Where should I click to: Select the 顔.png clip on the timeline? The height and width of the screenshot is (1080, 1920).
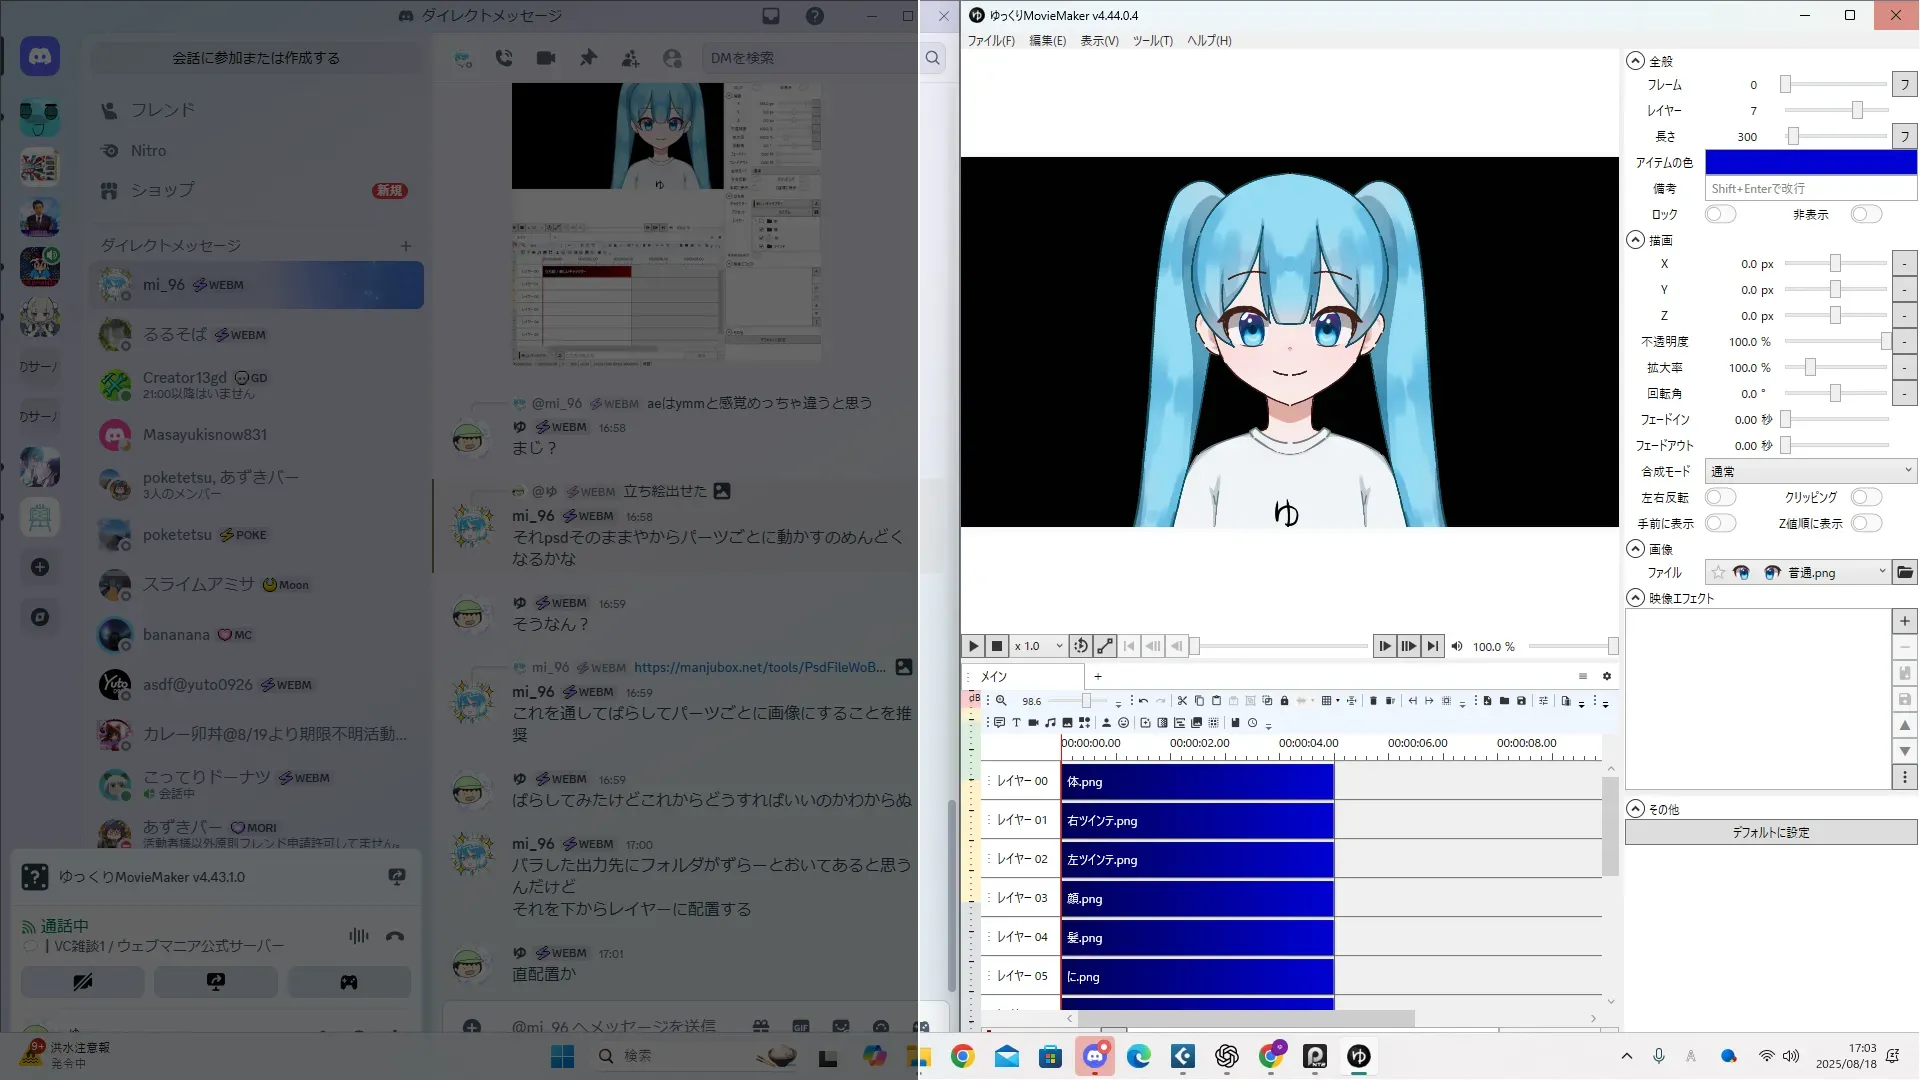click(x=1196, y=898)
